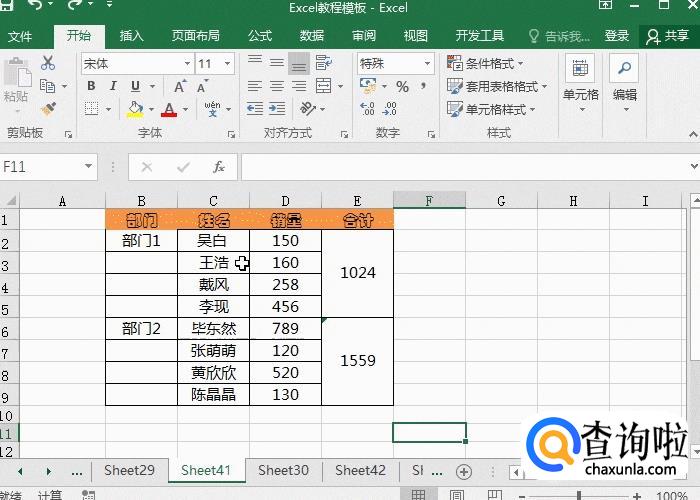Click the 登录 sign-in link
Image resolution: width=700 pixels, height=500 pixels.
[x=617, y=36]
